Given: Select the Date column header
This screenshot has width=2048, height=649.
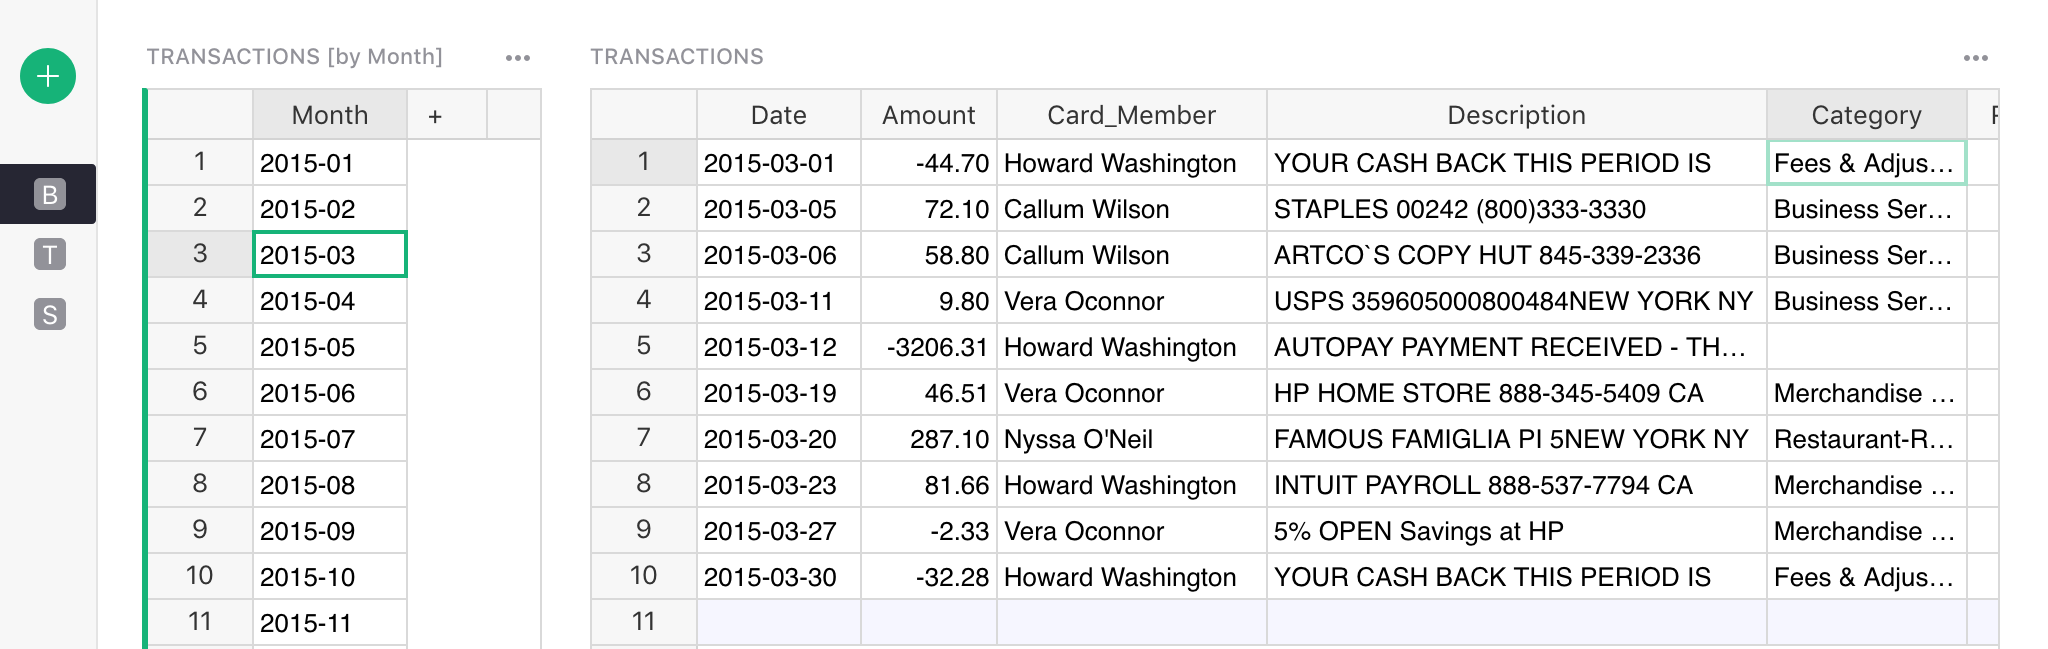Looking at the screenshot, I should click(x=778, y=115).
